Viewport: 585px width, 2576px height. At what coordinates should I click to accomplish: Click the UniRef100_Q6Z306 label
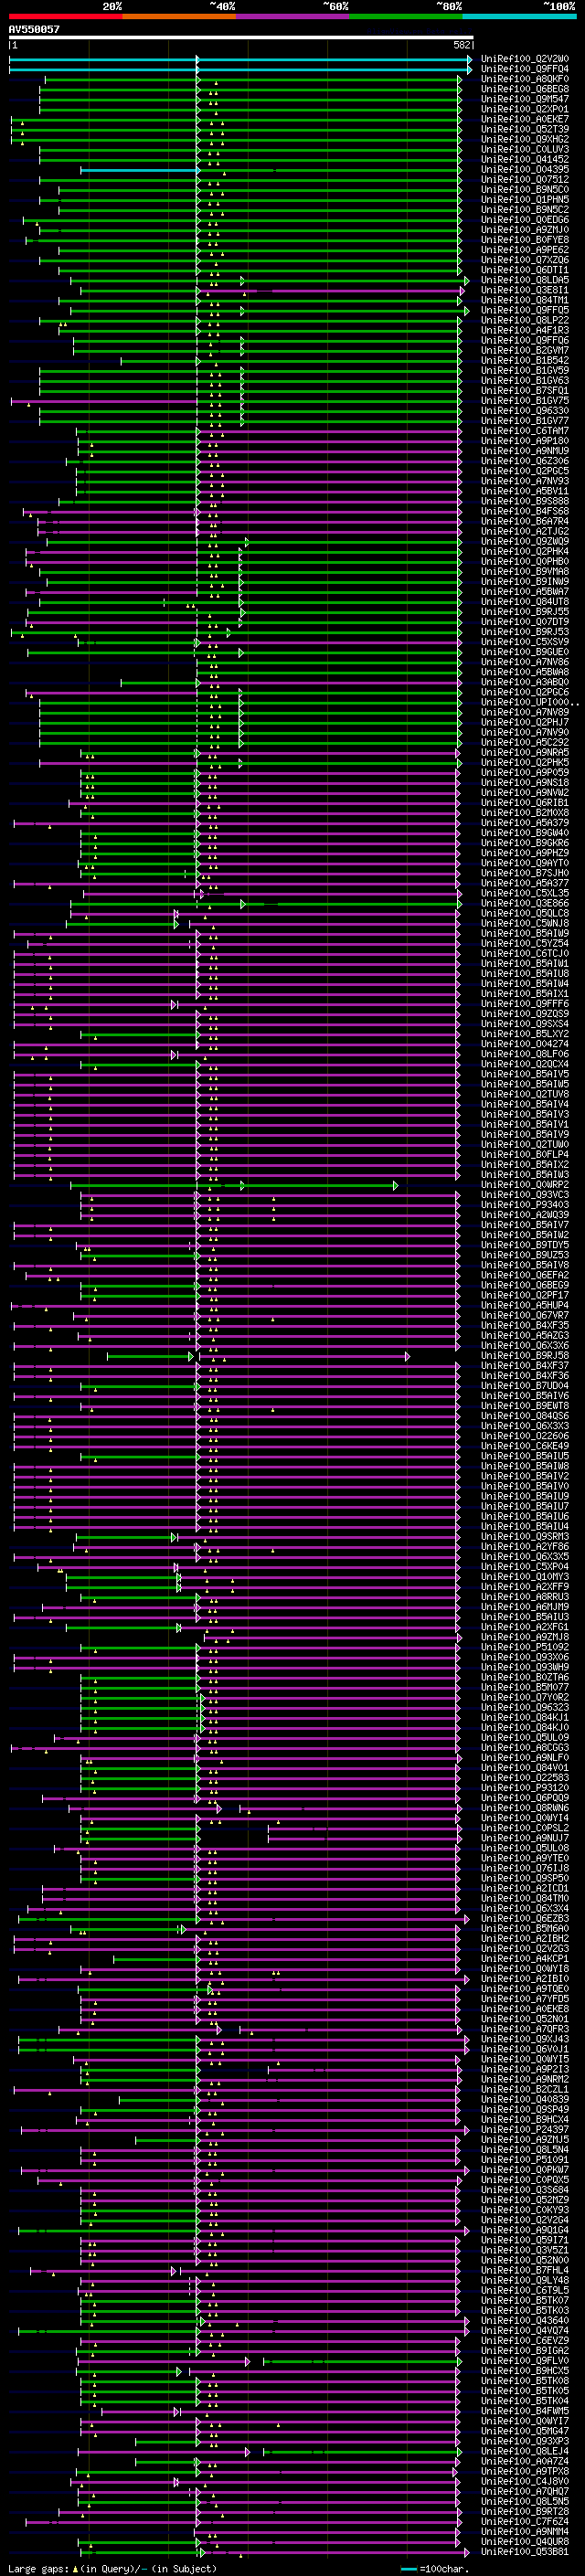click(x=525, y=461)
